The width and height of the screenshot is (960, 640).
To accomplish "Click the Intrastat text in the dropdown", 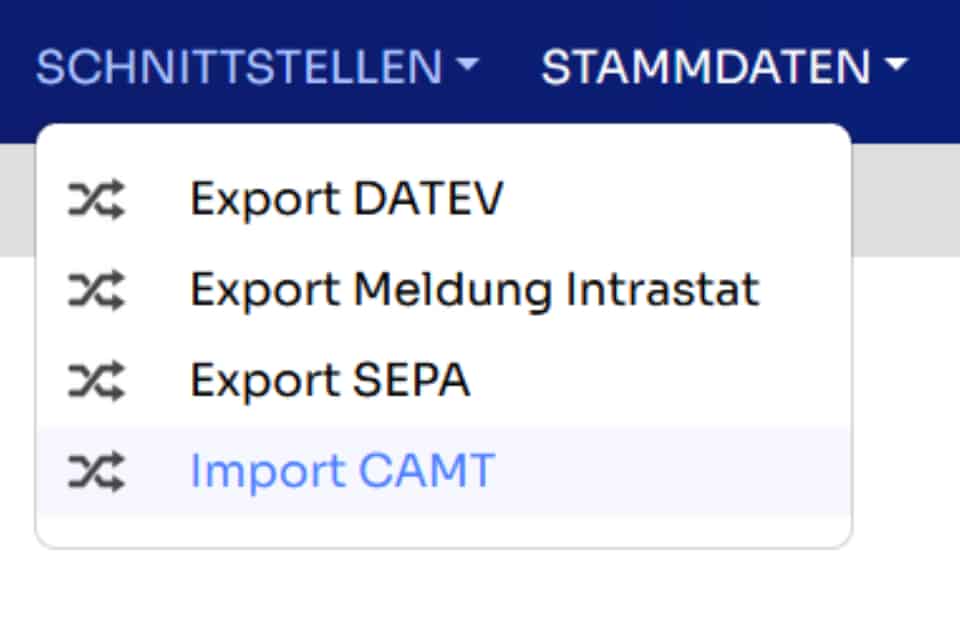I will (662, 289).
